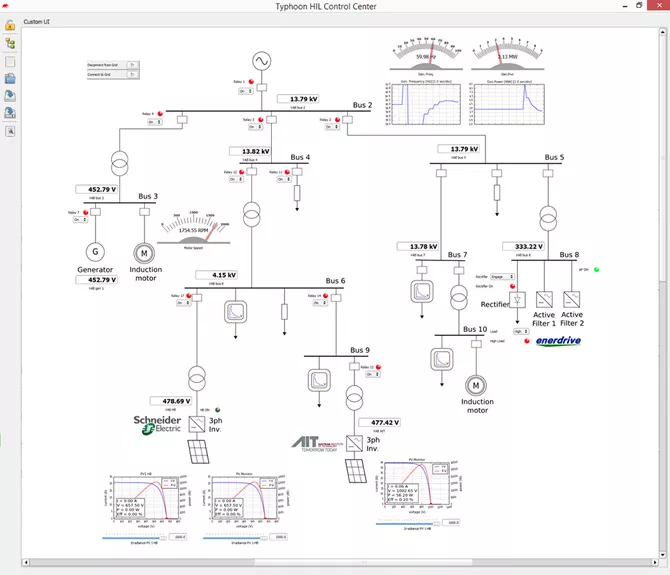Select transformer symbol between Bus 2 and Bus 3
This screenshot has height=575, width=670.
[x=120, y=163]
